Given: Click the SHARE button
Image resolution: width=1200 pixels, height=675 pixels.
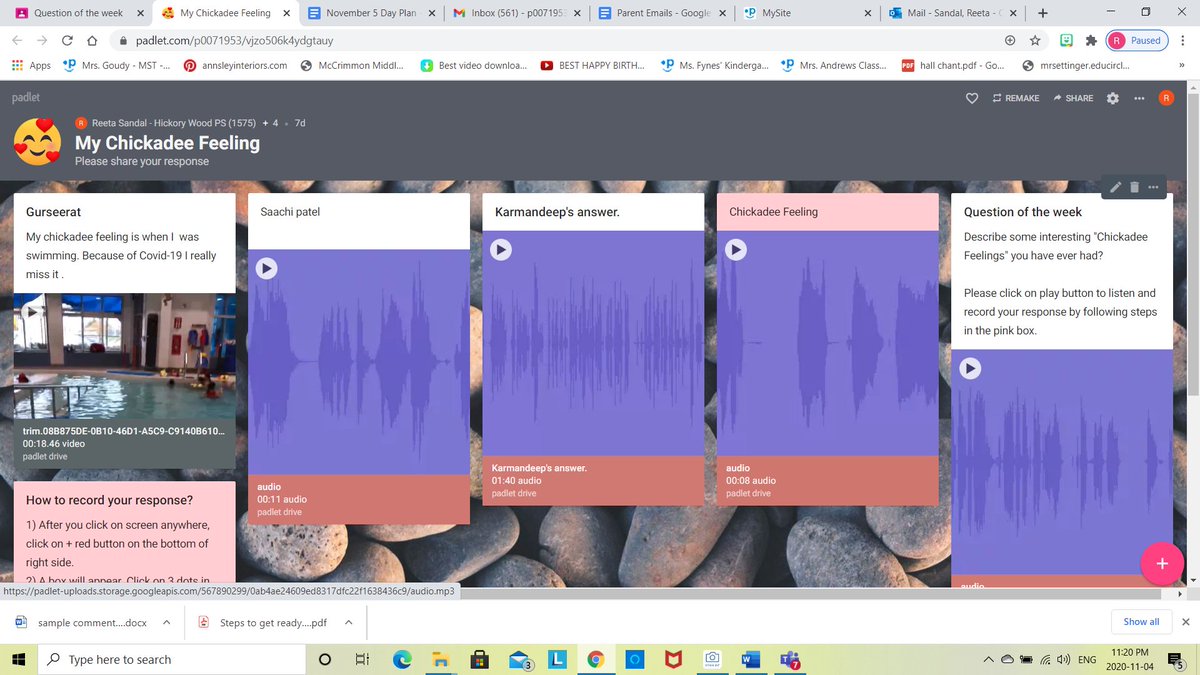Looking at the screenshot, I should (1073, 98).
